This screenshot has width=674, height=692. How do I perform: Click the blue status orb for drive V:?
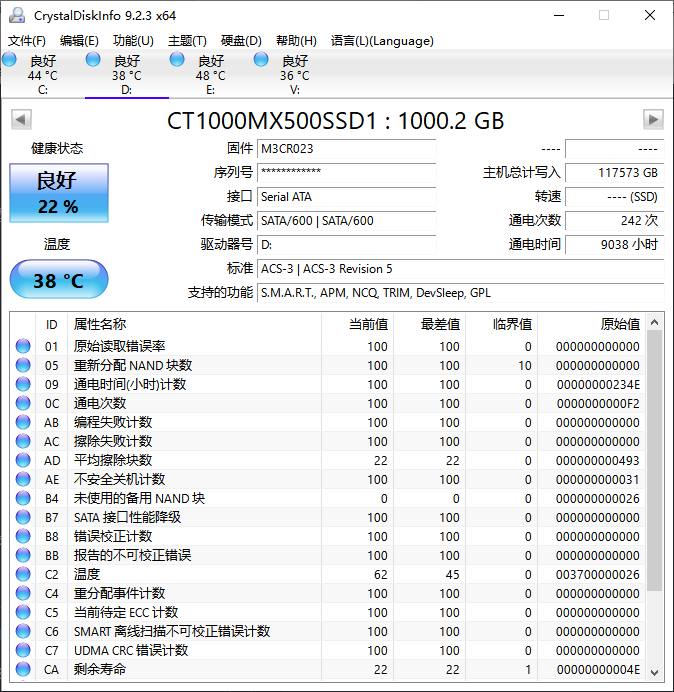tap(261, 60)
